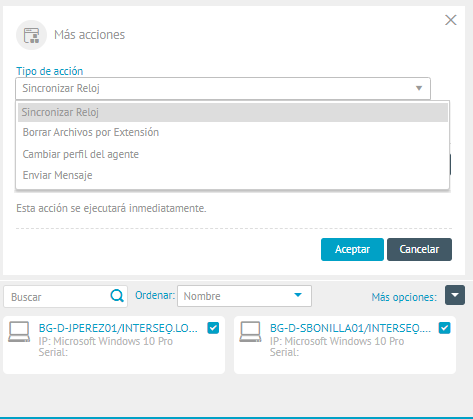Uncheck the BG-D-JPEREZ01 device checkbox
473x419 pixels.
213,328
